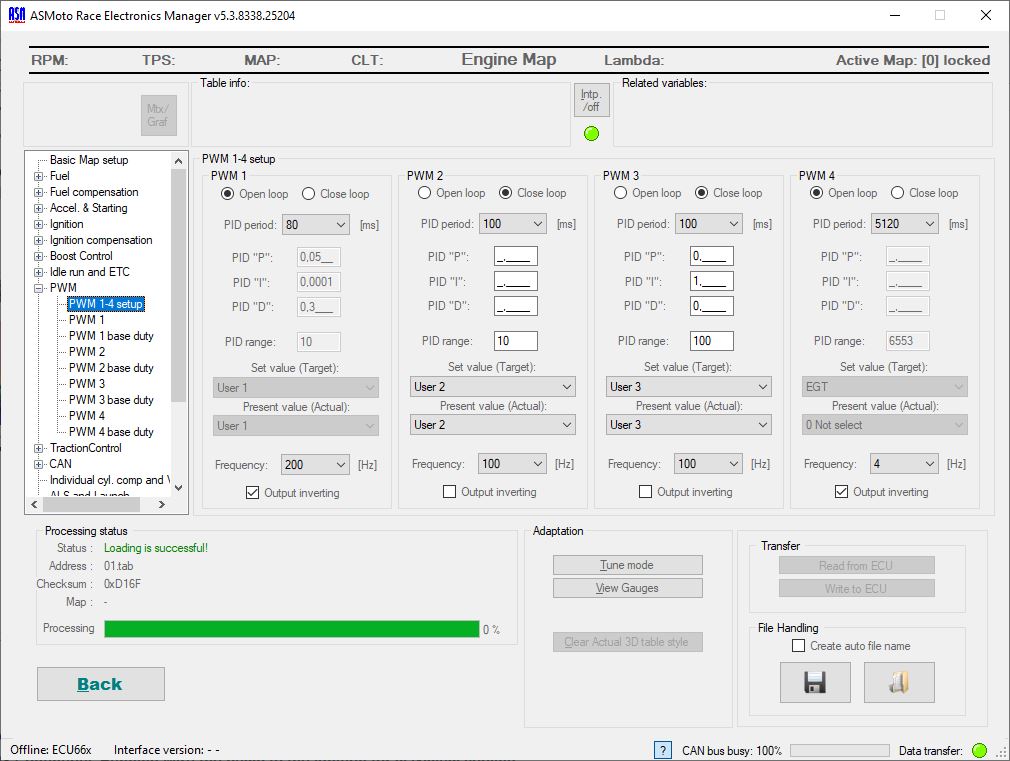This screenshot has height=761, width=1010.
Task: Select Open loop for PWM 2
Action: click(x=425, y=194)
